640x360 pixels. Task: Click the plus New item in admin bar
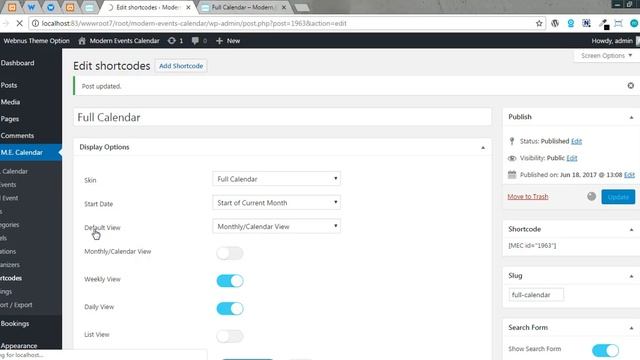(228, 41)
